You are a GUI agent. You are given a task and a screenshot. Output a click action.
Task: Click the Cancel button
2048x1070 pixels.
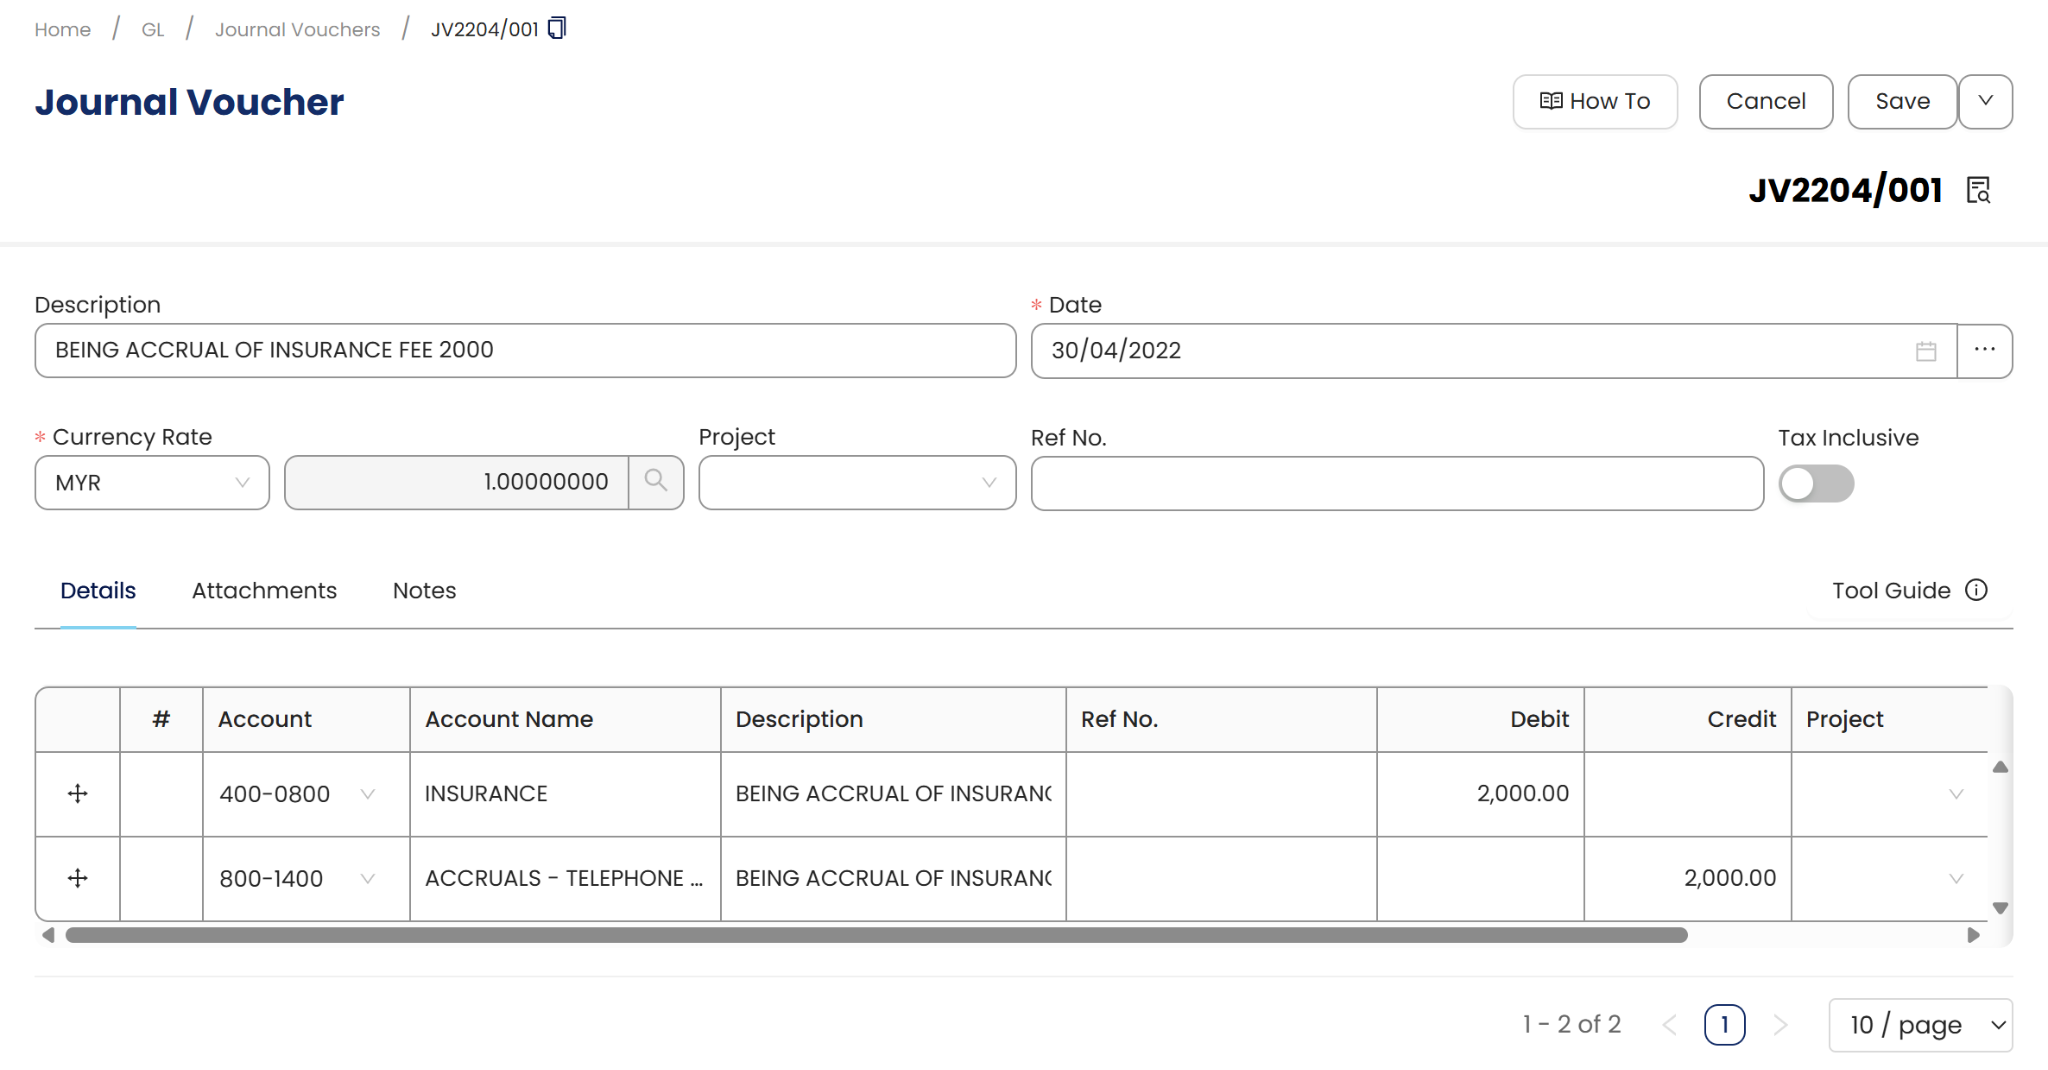coord(1765,101)
